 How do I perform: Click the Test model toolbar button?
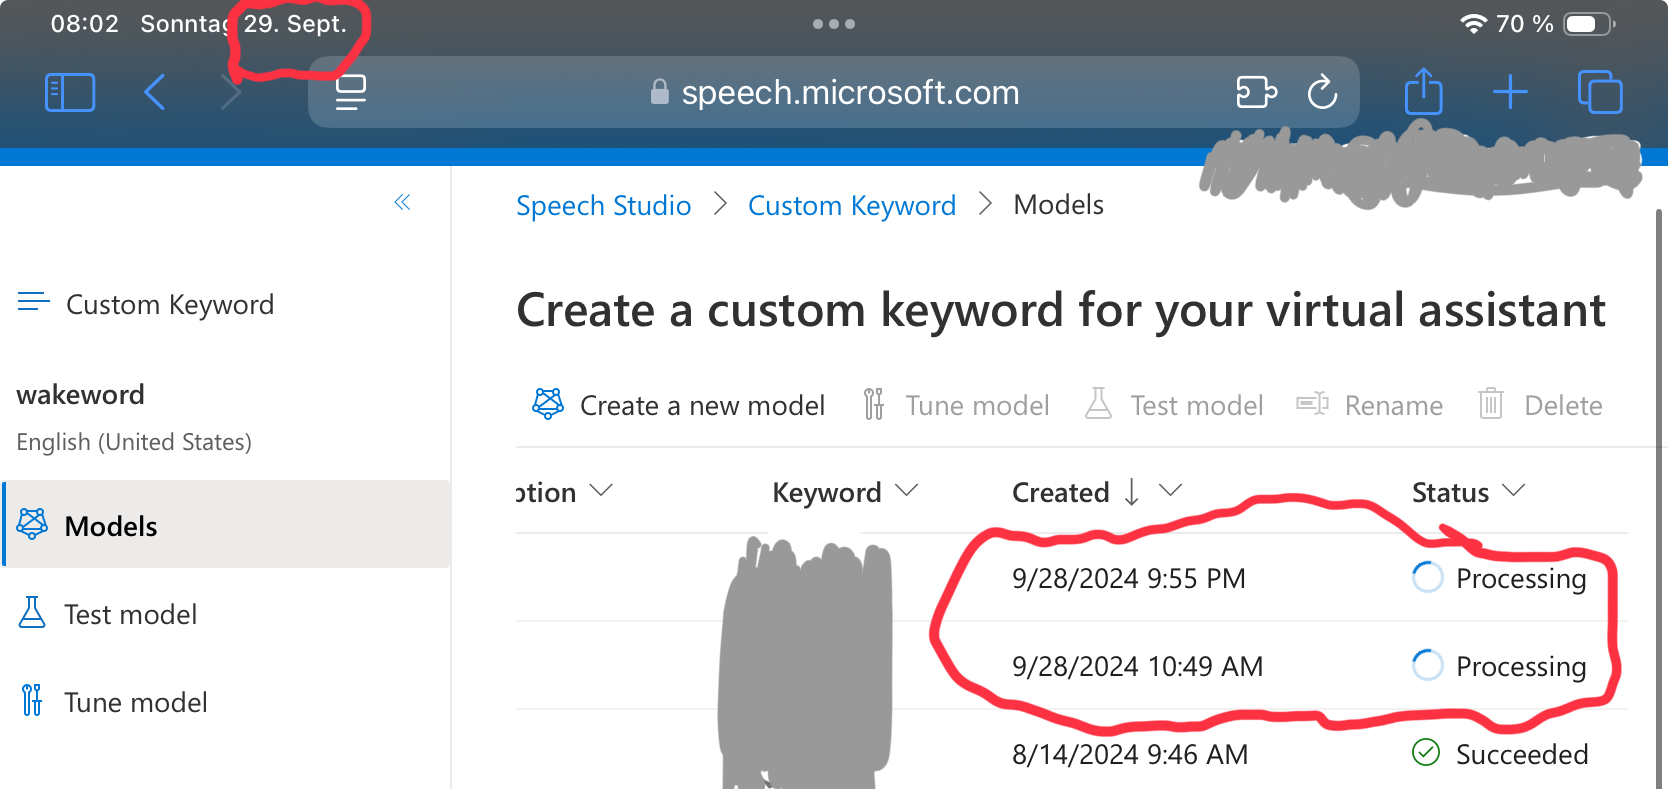pos(1174,405)
